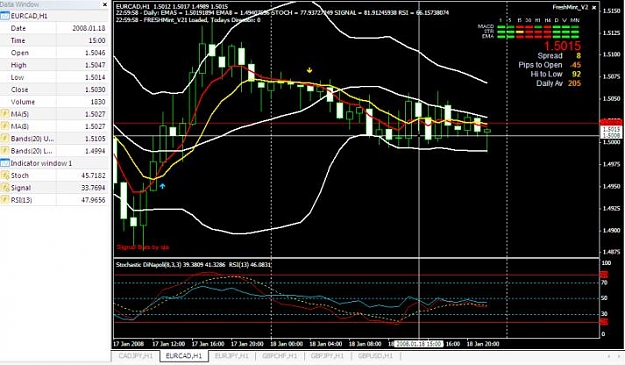Click the blue up arrow buy signal on chart
Screen dimensions: 625x365
[162, 186]
